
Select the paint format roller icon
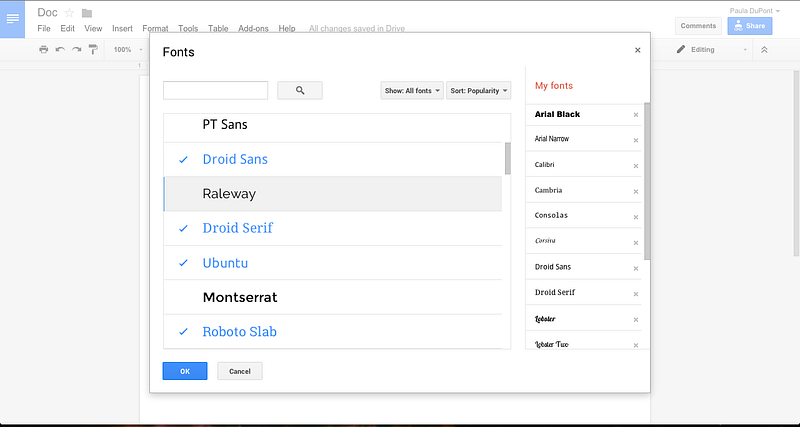pos(93,49)
